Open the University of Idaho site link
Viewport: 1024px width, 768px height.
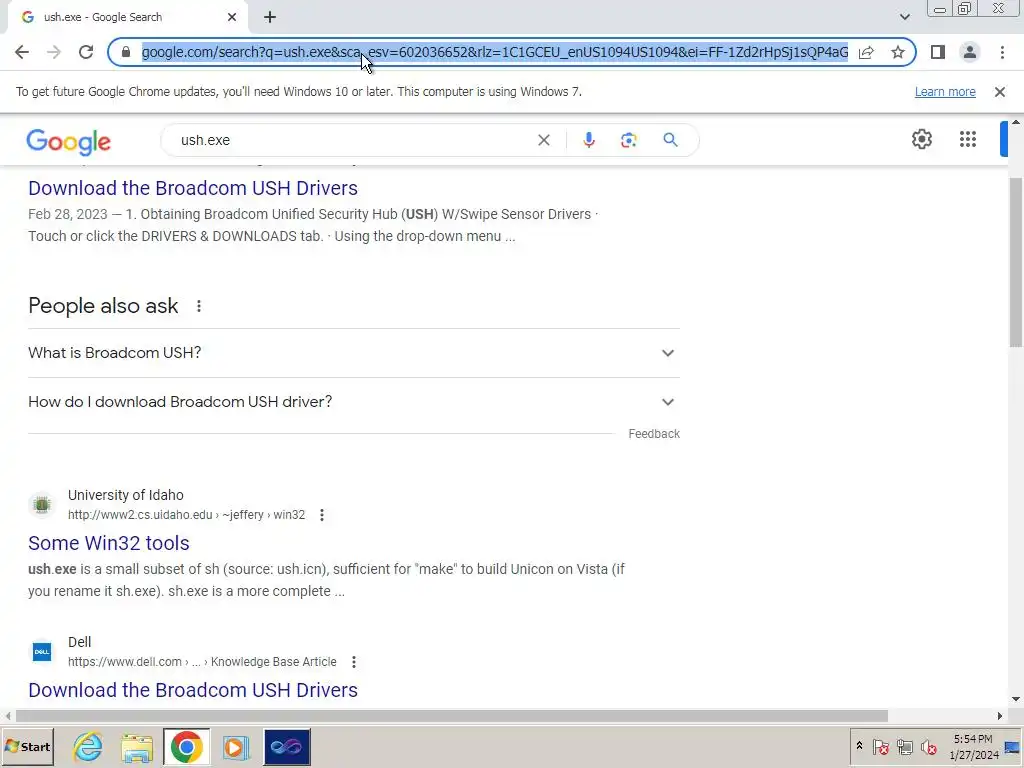point(125,495)
